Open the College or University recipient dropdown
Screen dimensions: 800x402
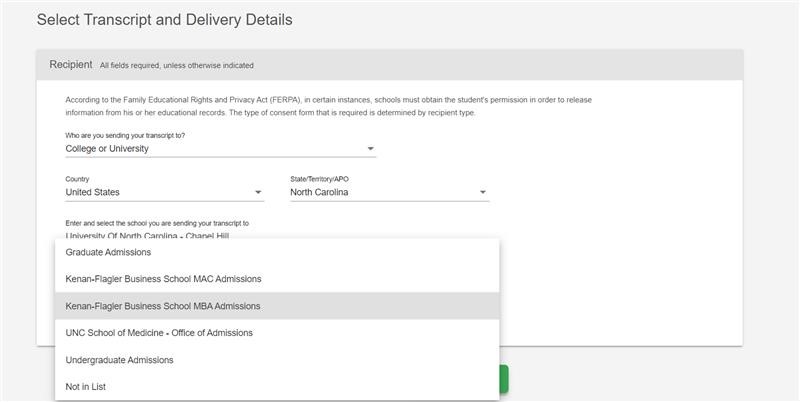coord(215,149)
